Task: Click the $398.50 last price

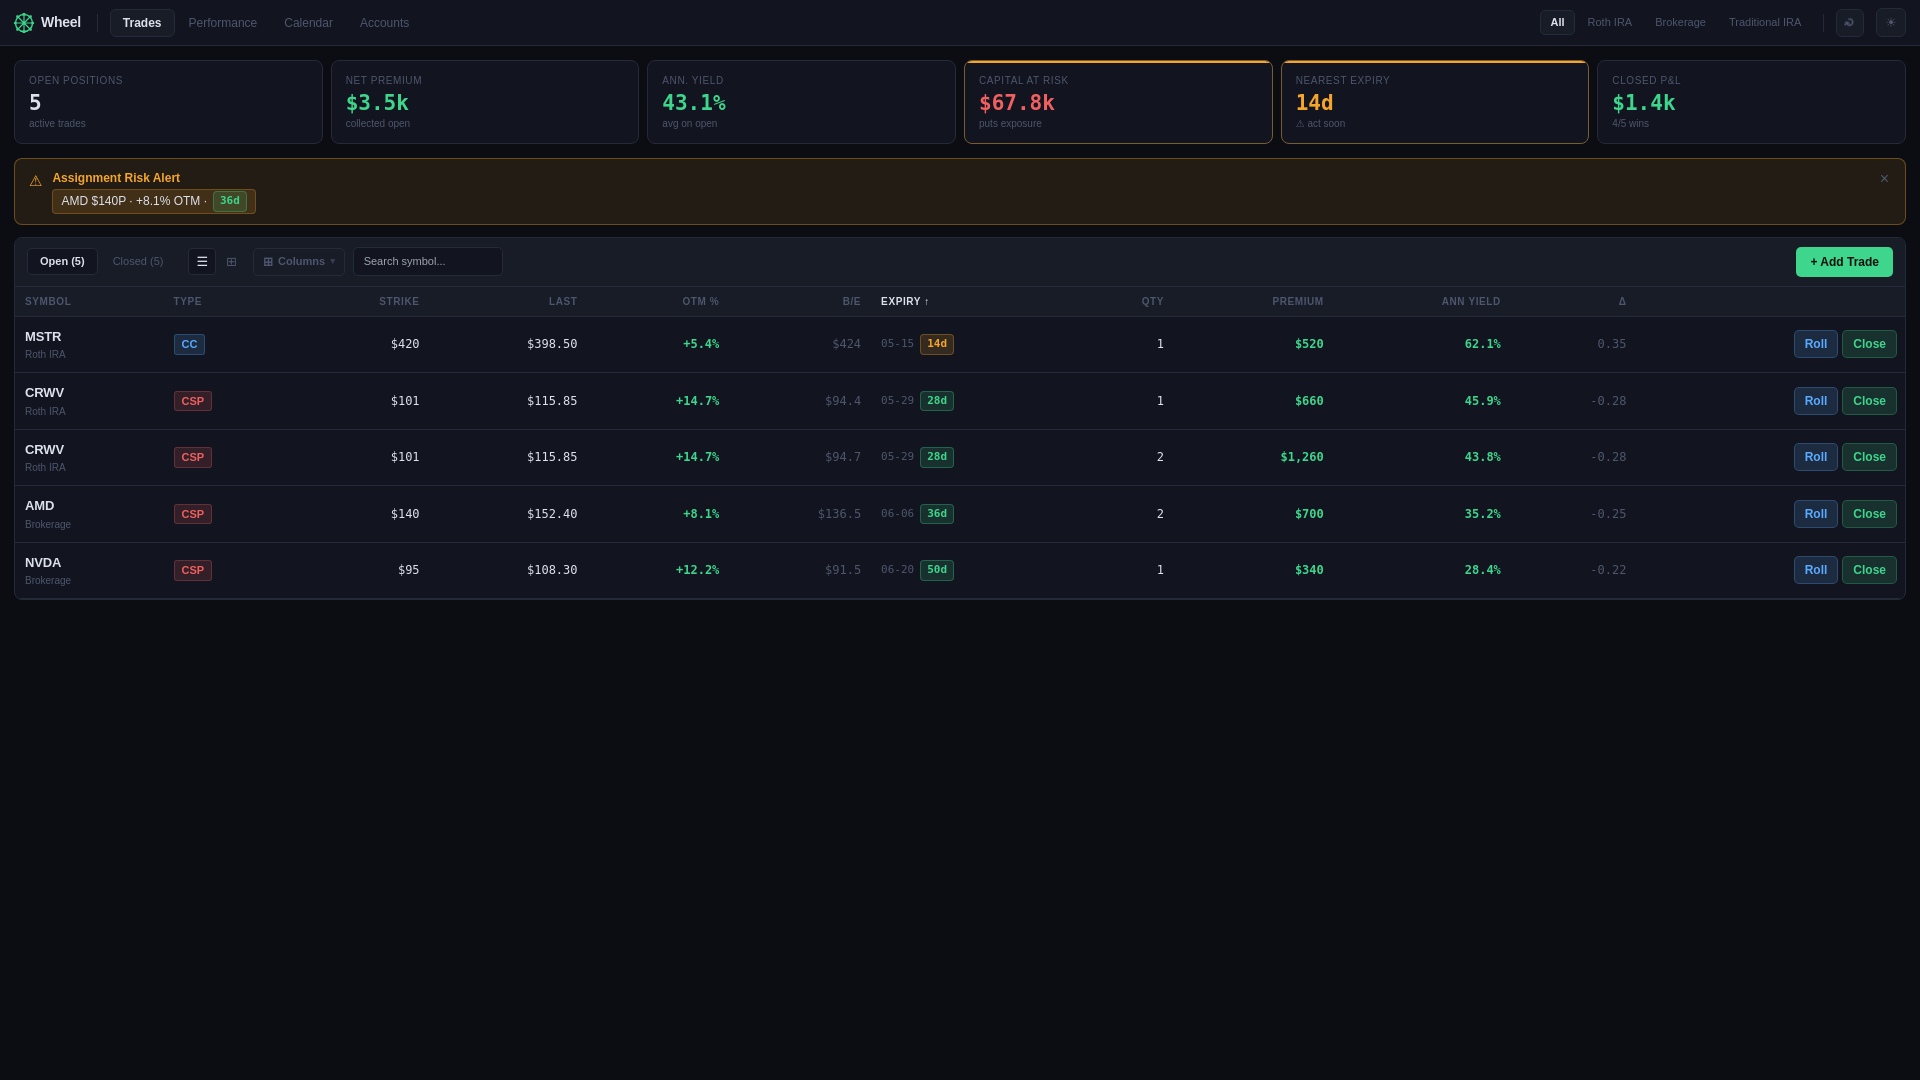Action: point(552,345)
